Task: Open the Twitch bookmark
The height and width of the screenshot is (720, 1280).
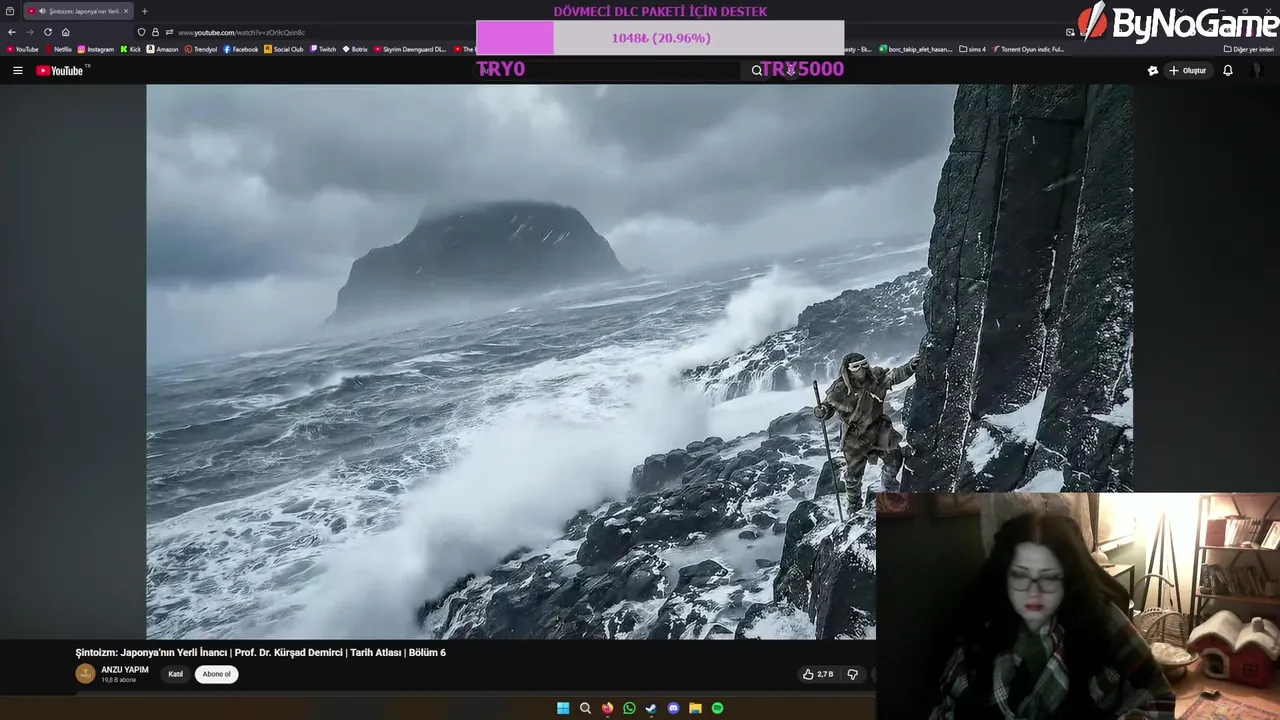Action: pos(323,49)
